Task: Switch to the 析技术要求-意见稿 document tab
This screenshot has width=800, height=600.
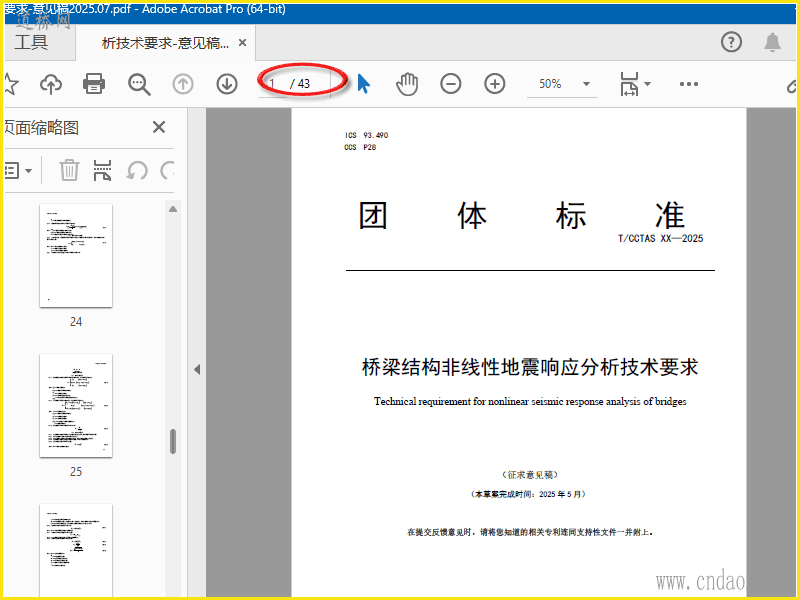Action: [x=165, y=43]
